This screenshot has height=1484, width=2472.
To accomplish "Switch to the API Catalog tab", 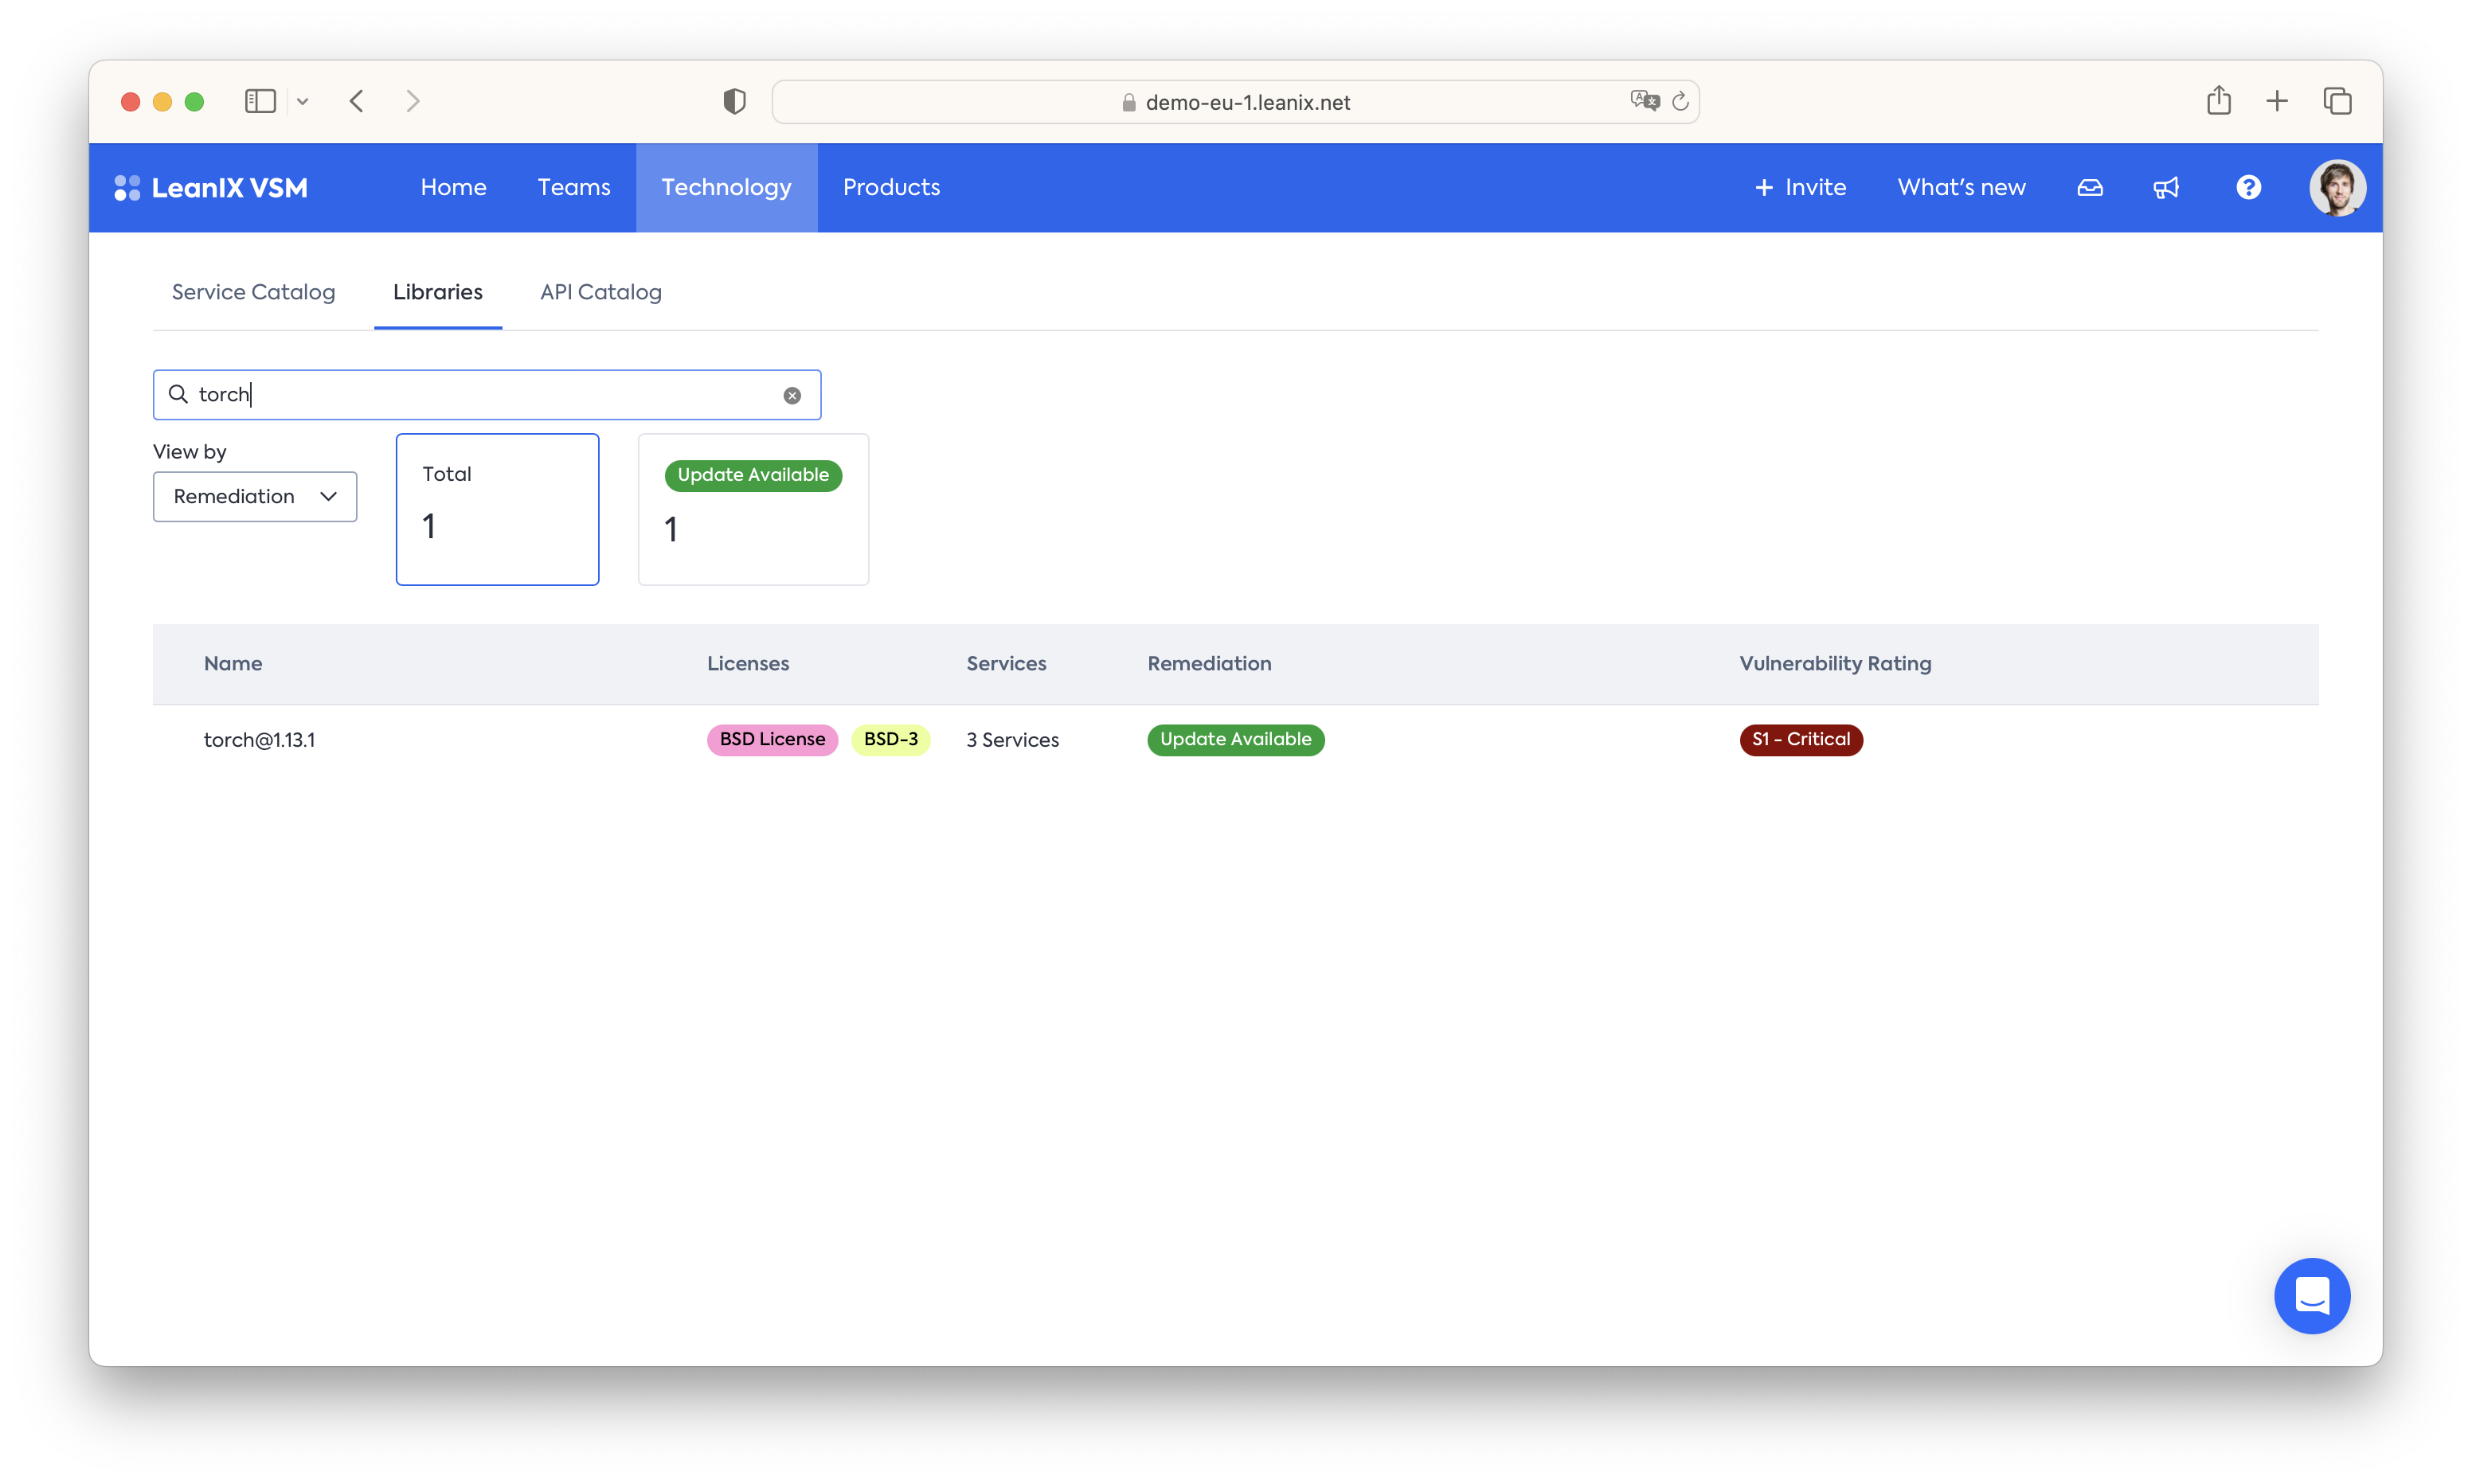I will 600,292.
